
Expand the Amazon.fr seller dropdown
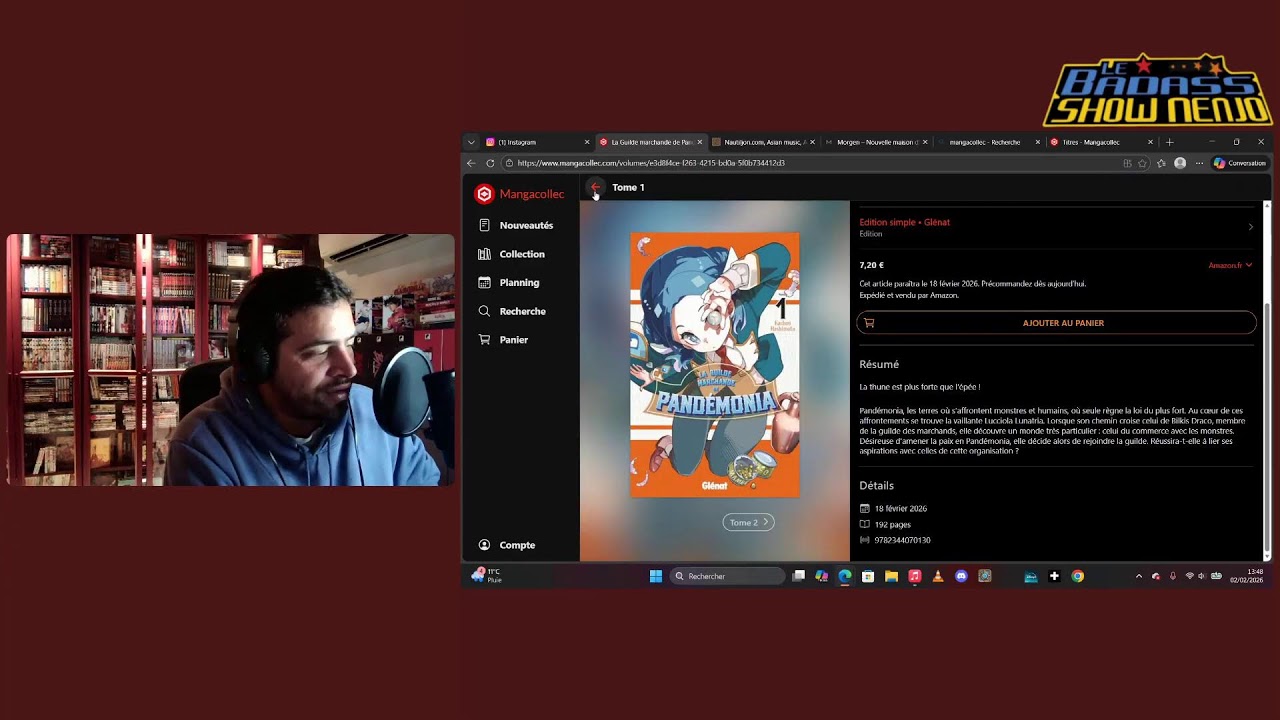click(1230, 265)
